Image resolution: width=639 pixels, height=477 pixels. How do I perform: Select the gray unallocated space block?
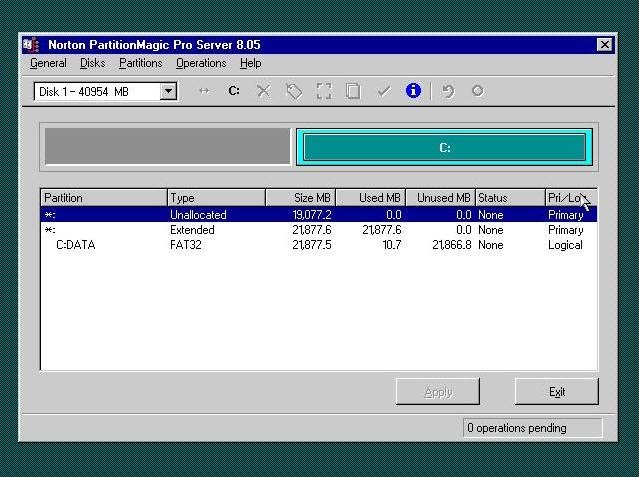click(x=167, y=146)
